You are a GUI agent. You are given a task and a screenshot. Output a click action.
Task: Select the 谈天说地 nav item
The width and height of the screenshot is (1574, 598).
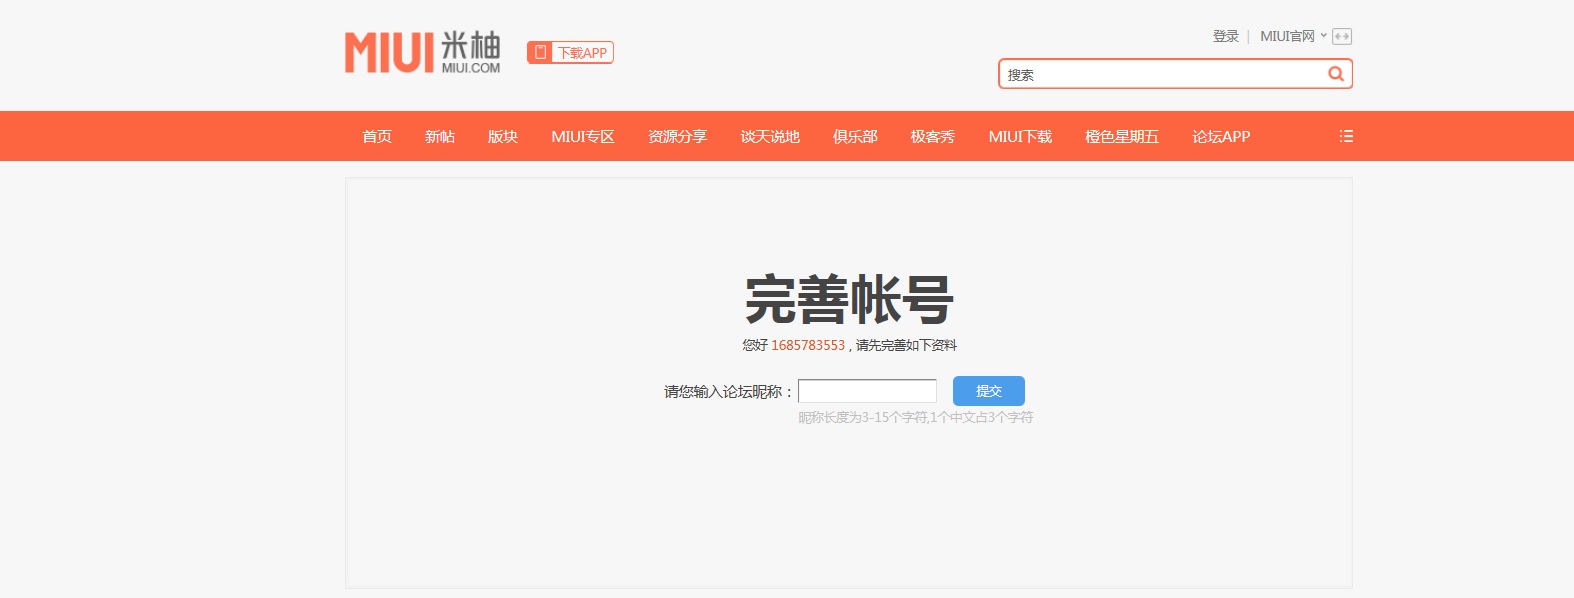tap(770, 136)
